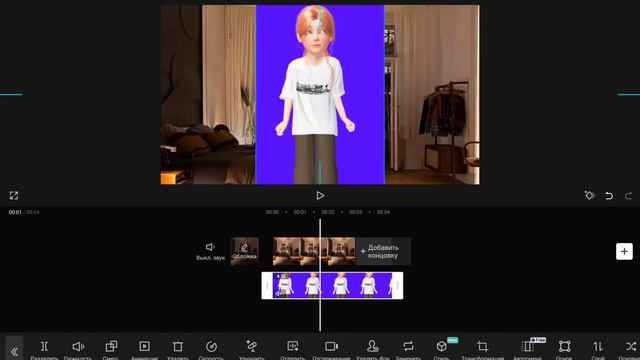
Task: Open the Layer (Слой) order tool
Action: click(598, 349)
